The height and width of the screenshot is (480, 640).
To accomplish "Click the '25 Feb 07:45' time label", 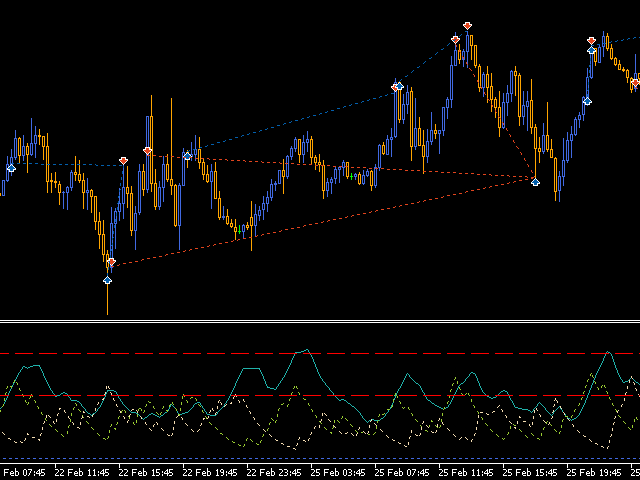I will tap(403, 473).
